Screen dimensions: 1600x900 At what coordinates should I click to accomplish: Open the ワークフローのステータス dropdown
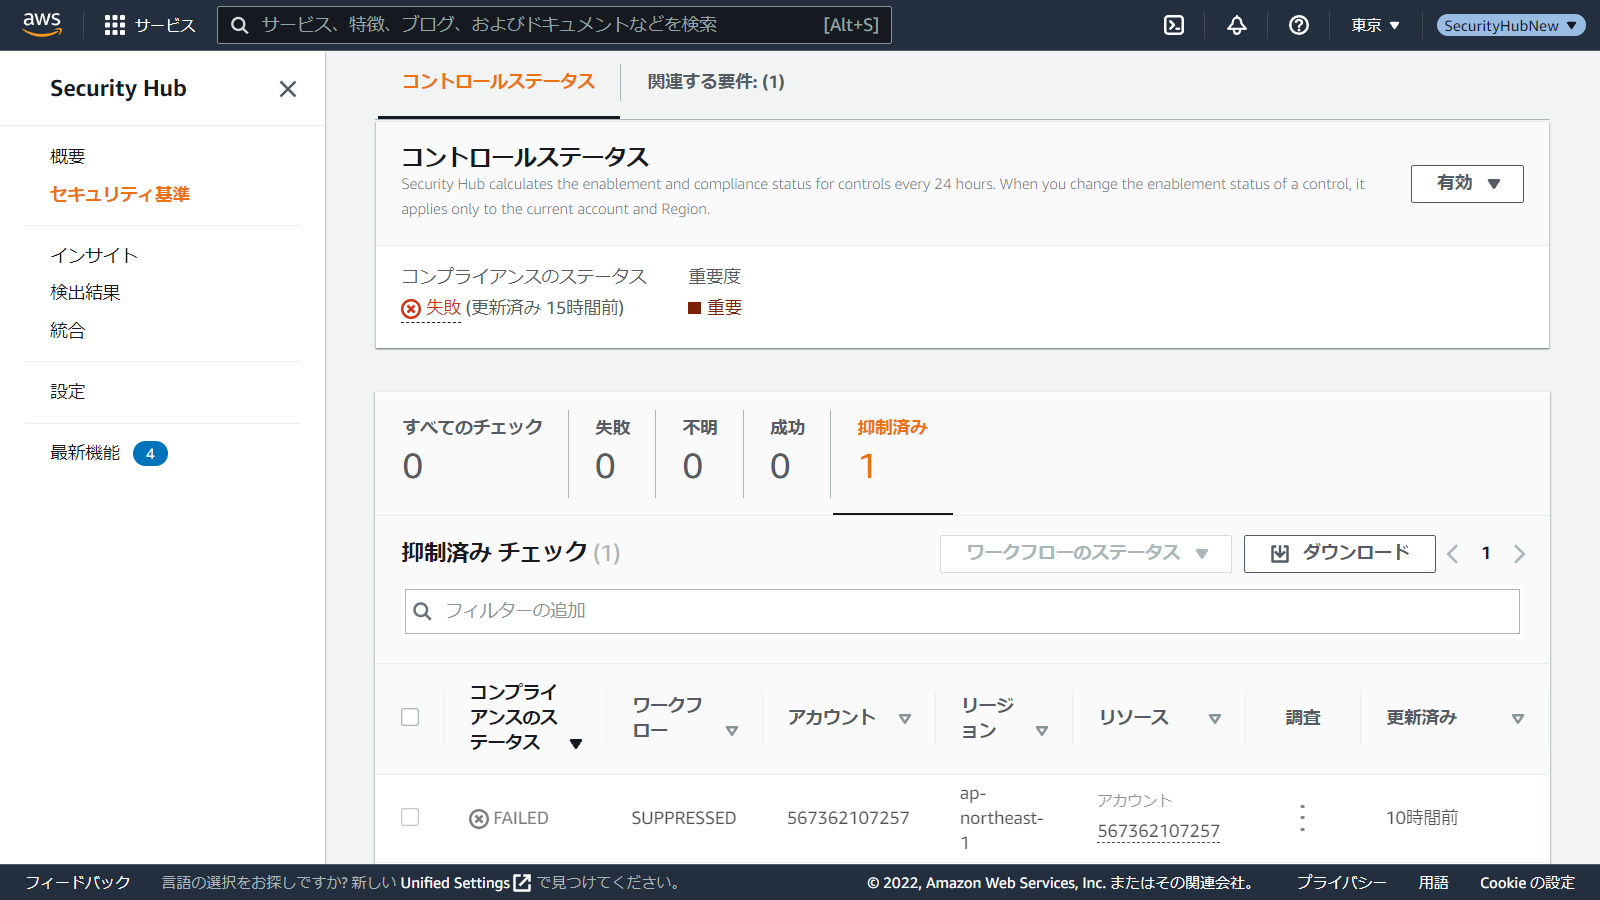(x=1085, y=554)
